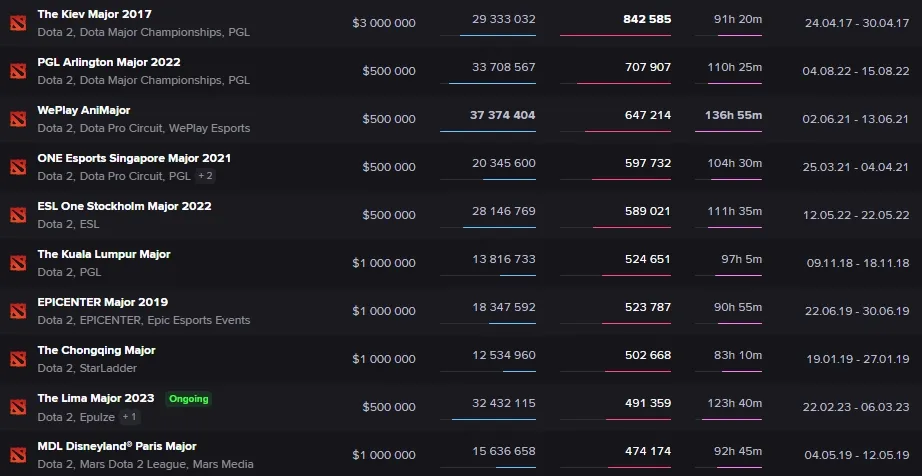
Task: Click the Chongqing Major subtitle 'Dota 2, StarLadder'
Action: coord(87,368)
